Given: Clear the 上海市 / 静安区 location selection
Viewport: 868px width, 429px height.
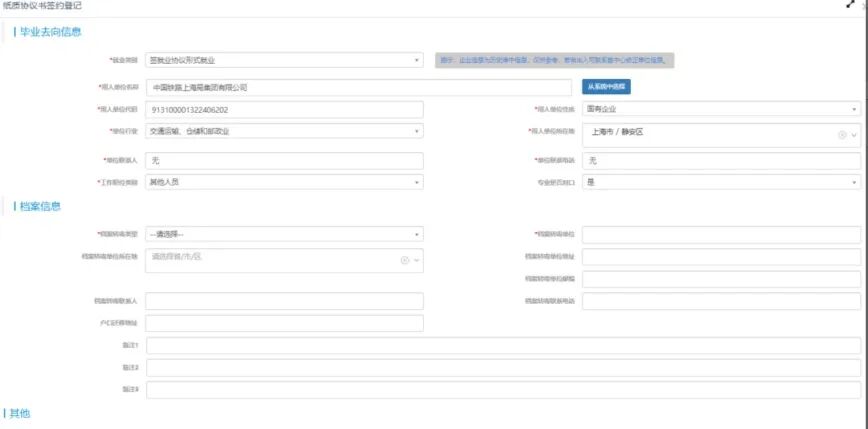Looking at the screenshot, I should point(842,135).
